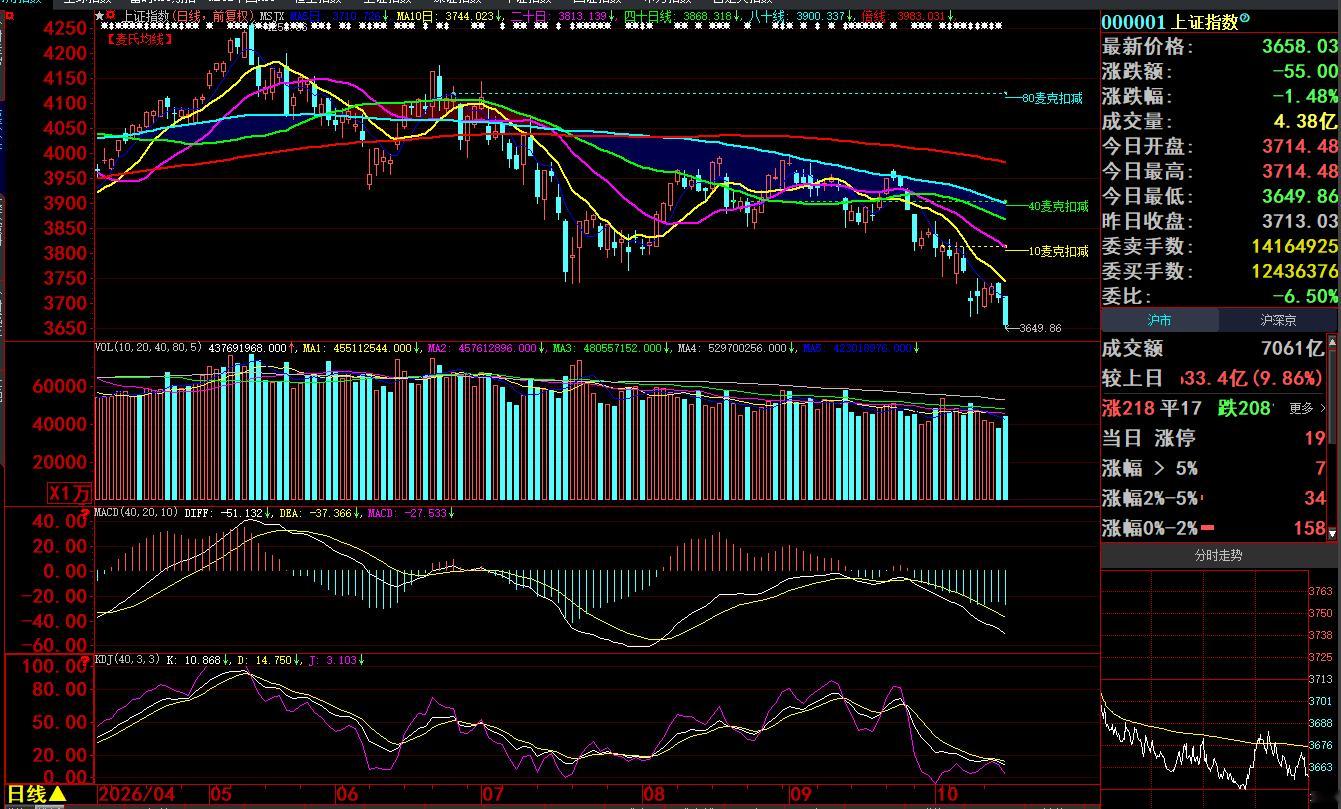Click the 当日 涨停 count 19
This screenshot has height=809, width=1341.
pos(1314,438)
